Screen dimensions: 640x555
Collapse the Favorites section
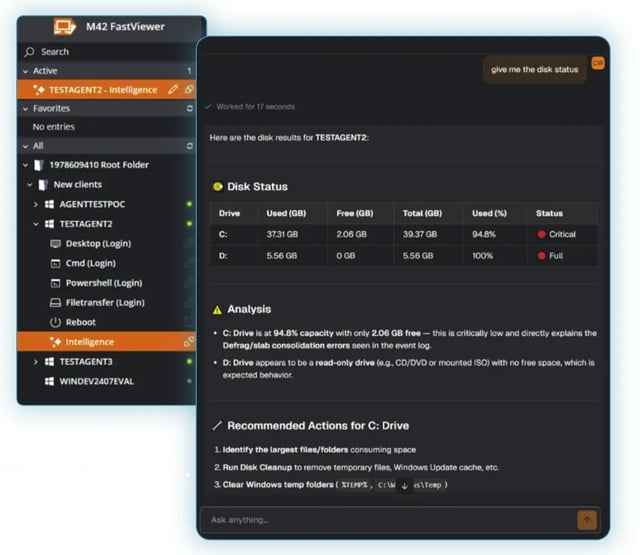[x=26, y=109]
